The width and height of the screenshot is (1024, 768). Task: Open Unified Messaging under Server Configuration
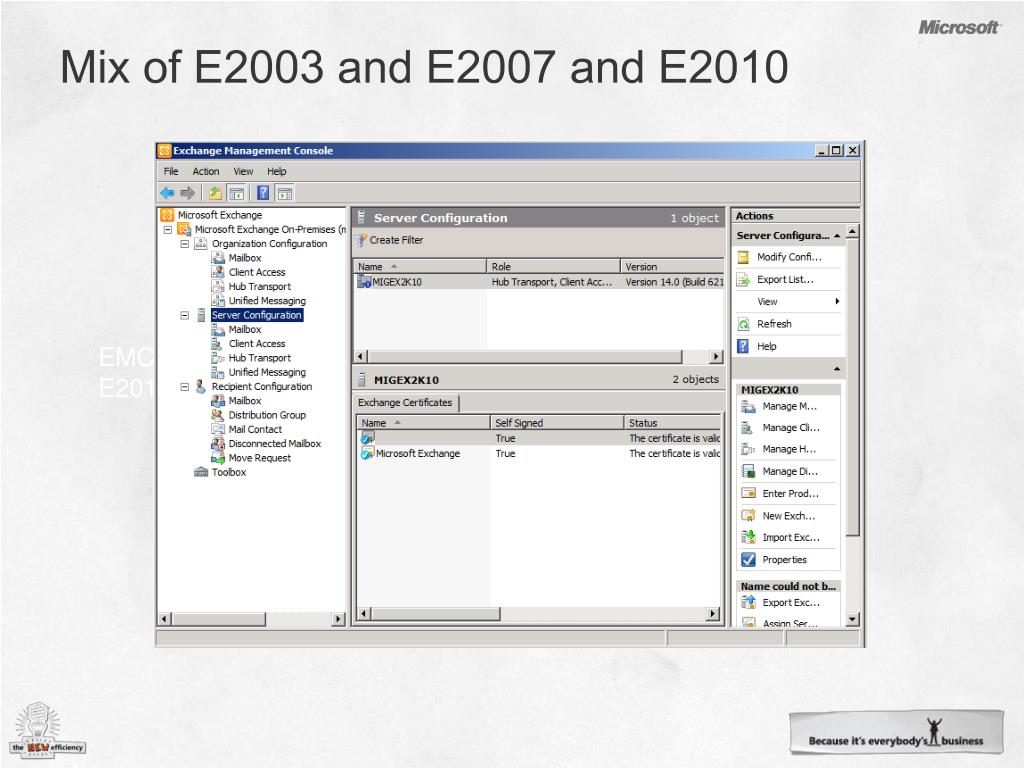click(267, 372)
